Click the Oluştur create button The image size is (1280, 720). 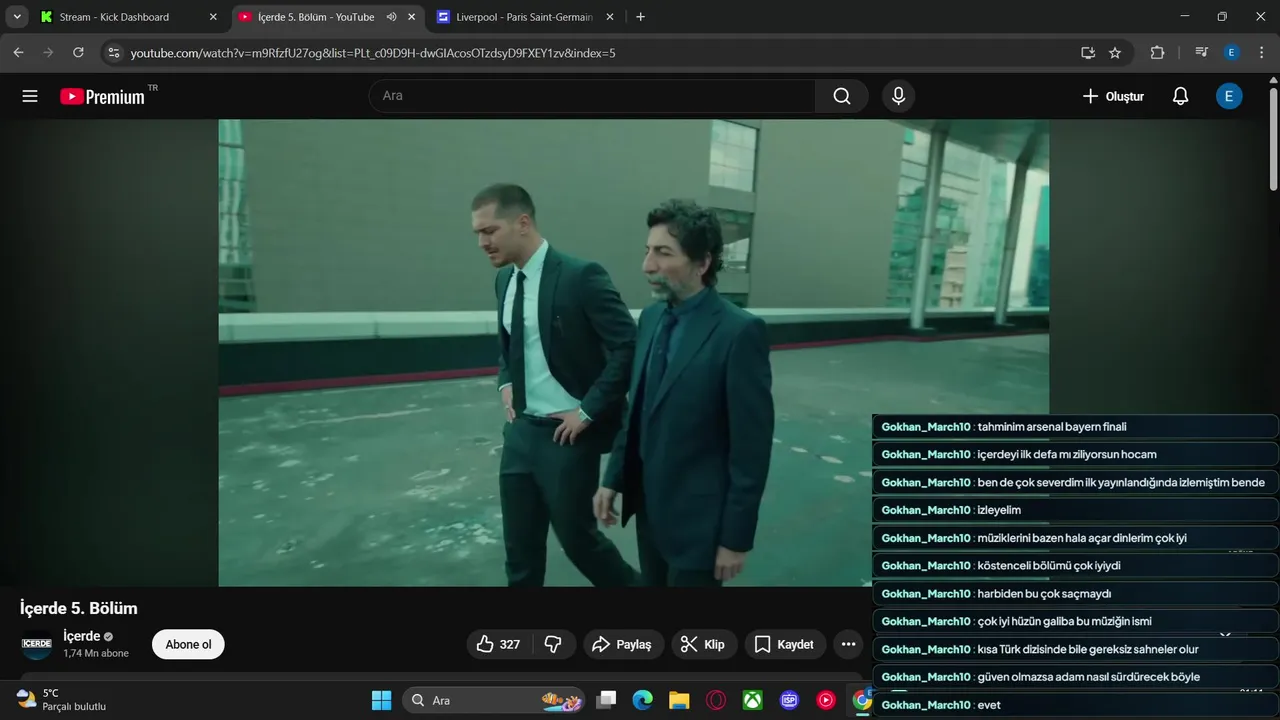(1113, 96)
